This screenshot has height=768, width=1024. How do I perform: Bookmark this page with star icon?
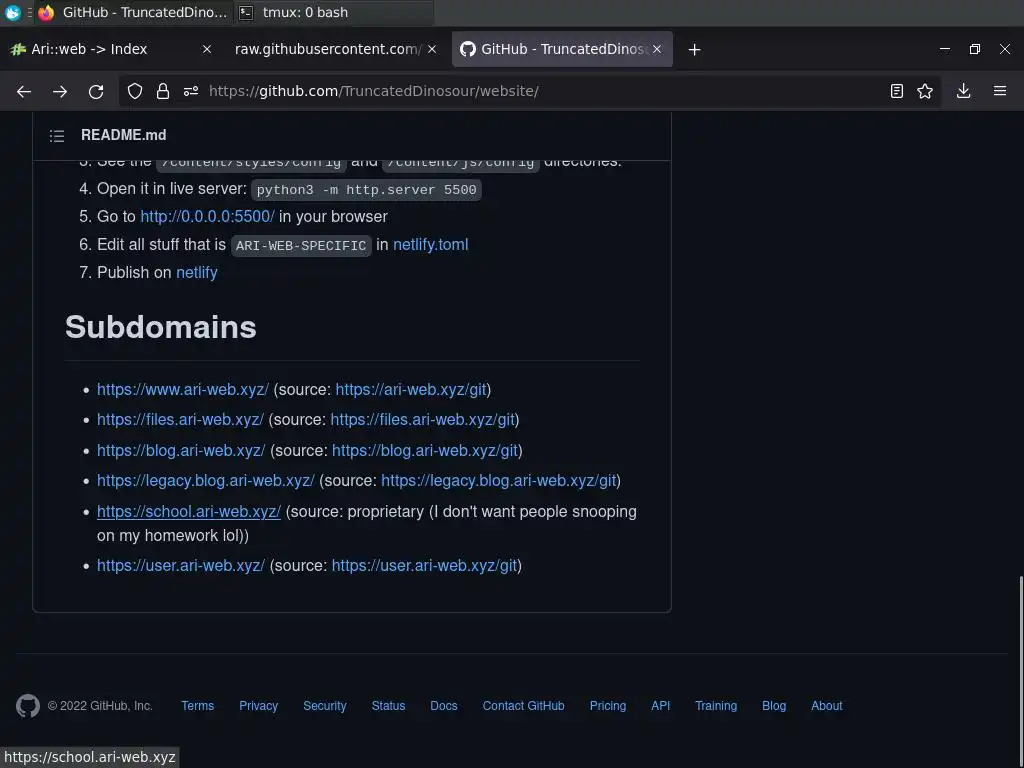coord(925,91)
